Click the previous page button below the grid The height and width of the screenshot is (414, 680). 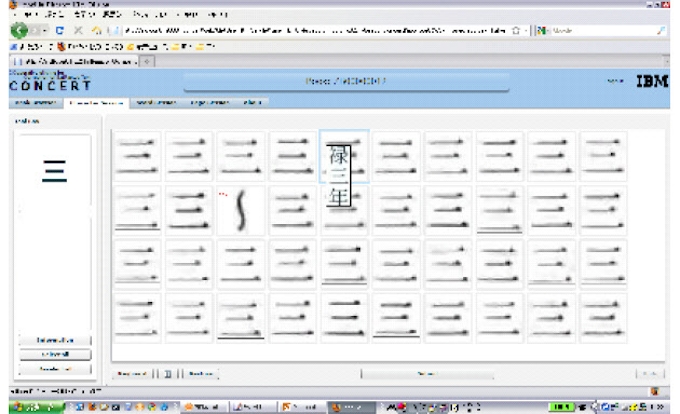pyautogui.click(x=133, y=374)
